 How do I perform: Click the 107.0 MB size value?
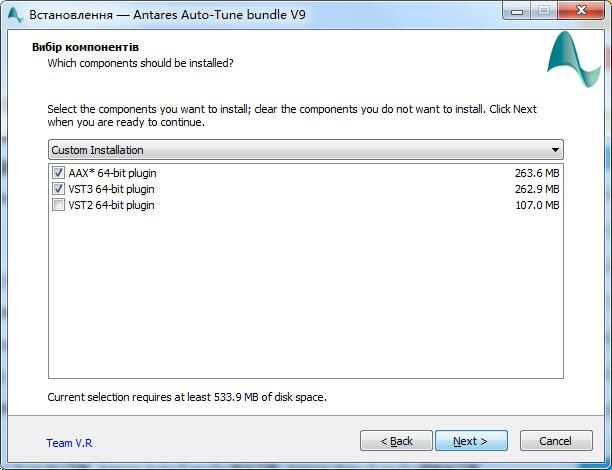pos(537,205)
